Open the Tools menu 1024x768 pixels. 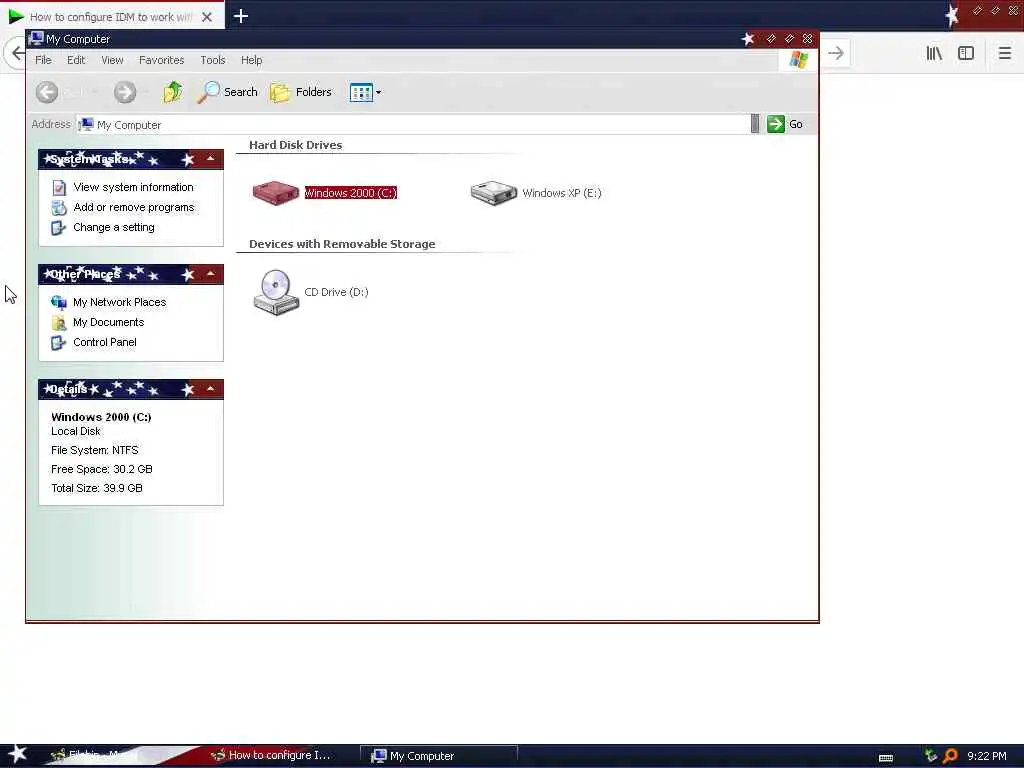(212, 60)
